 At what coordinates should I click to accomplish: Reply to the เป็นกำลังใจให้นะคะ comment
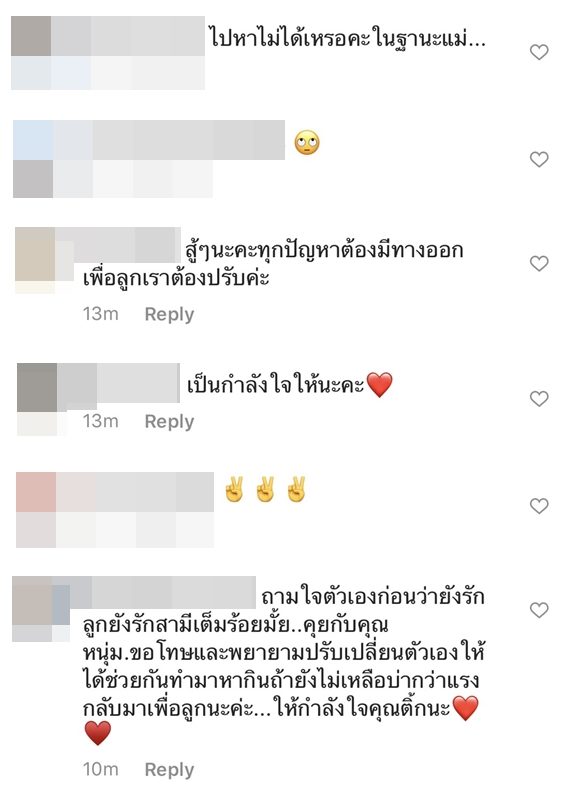pos(169,421)
